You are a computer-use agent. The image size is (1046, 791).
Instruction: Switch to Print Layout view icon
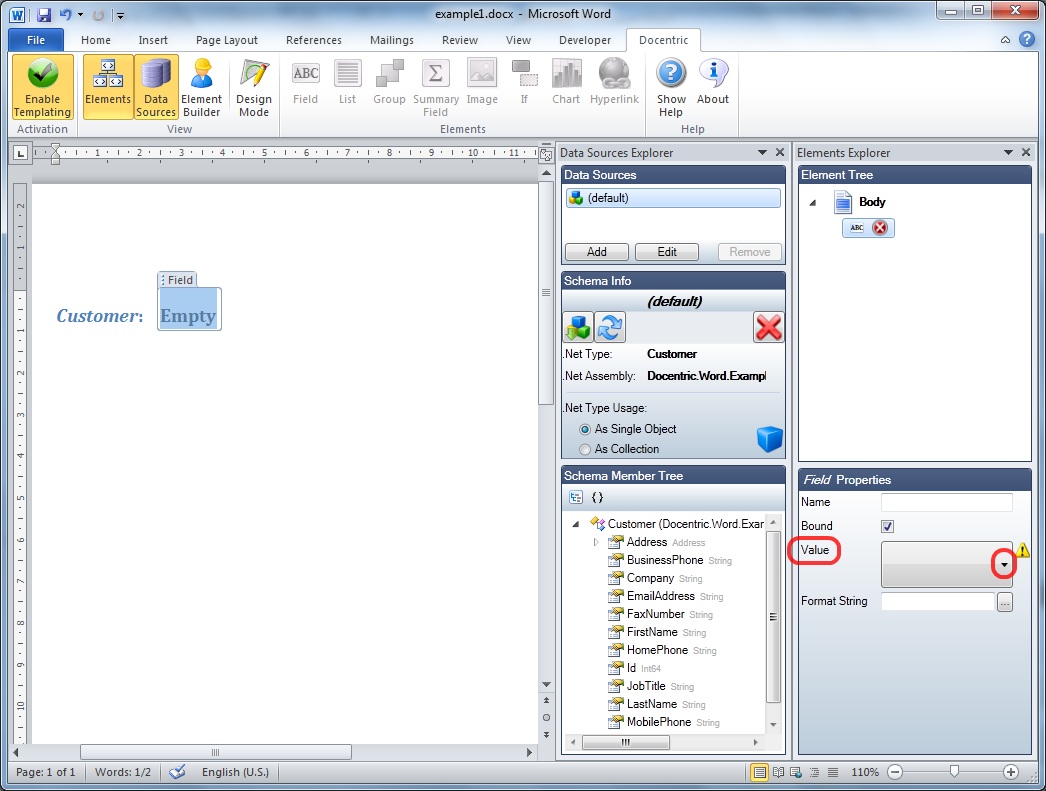[x=759, y=772]
